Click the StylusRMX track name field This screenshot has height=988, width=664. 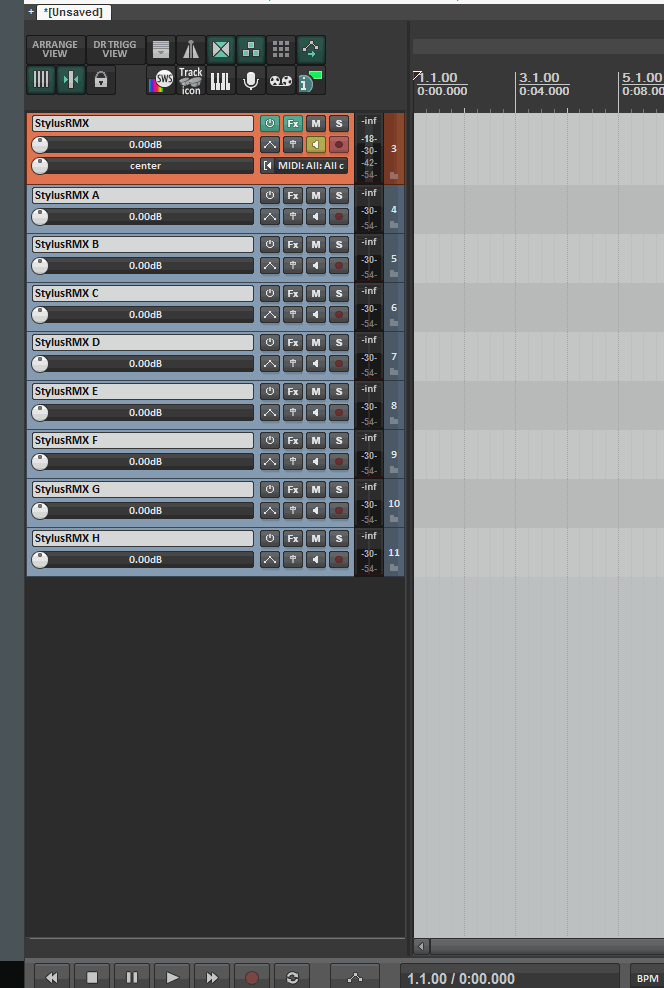pos(143,124)
